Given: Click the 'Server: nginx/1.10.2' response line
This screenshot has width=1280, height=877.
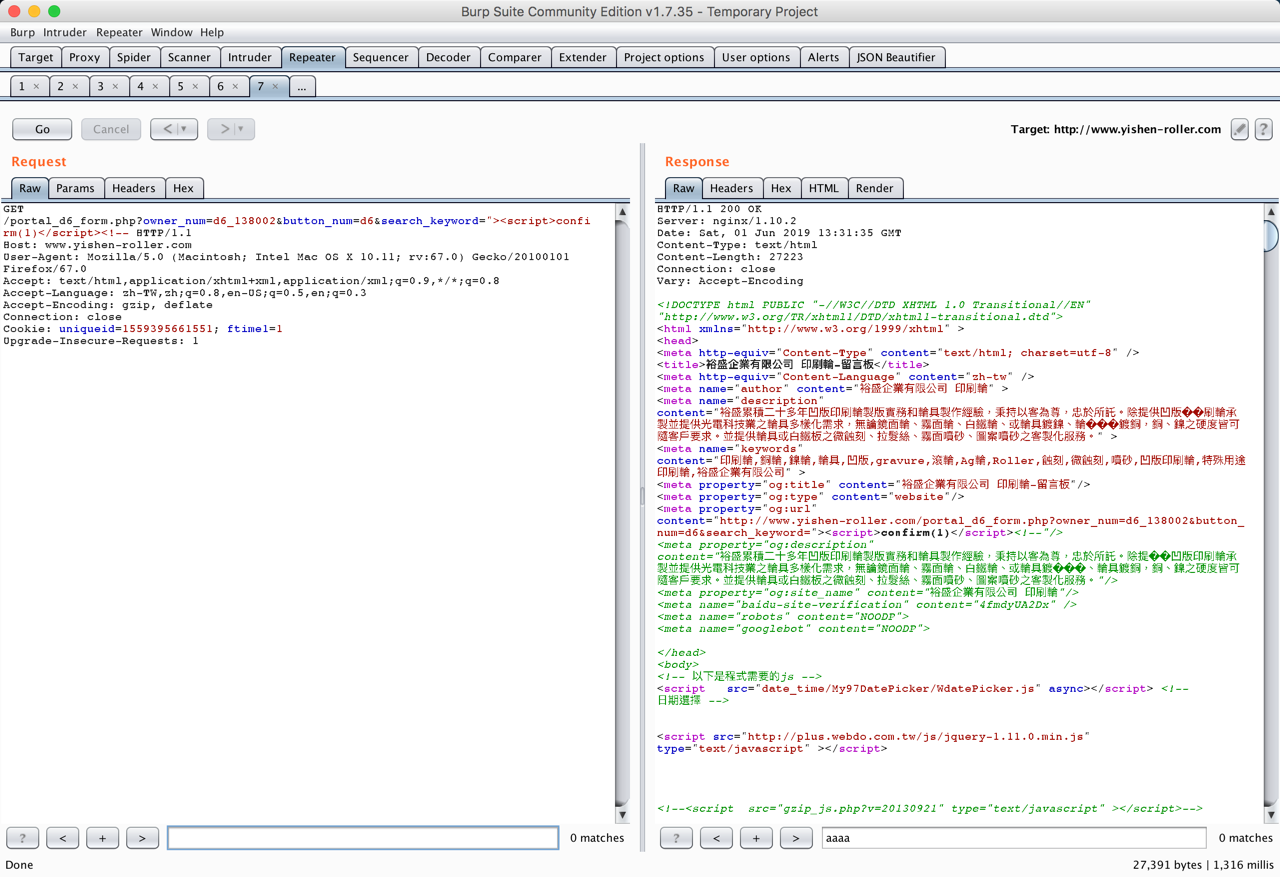Looking at the screenshot, I should click(727, 221).
